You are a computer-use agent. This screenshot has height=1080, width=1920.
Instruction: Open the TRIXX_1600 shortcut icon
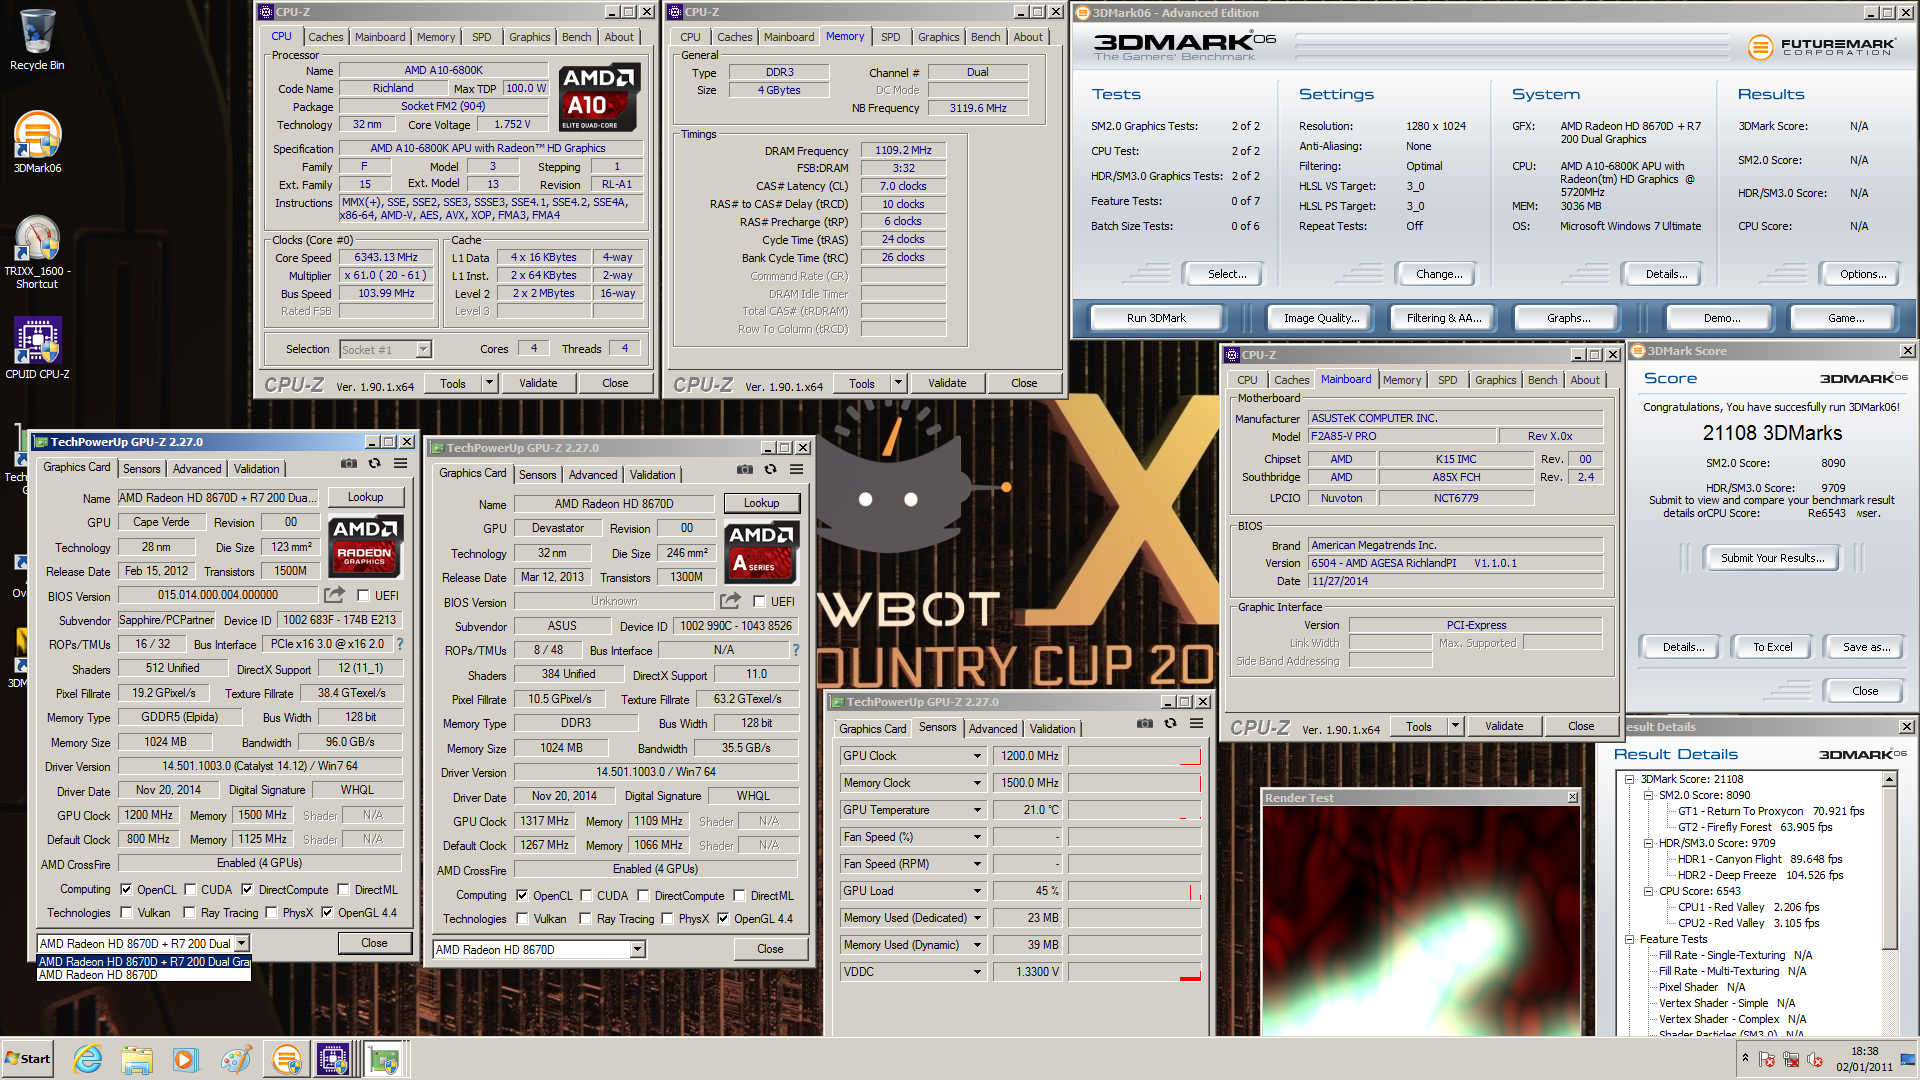pos(37,252)
